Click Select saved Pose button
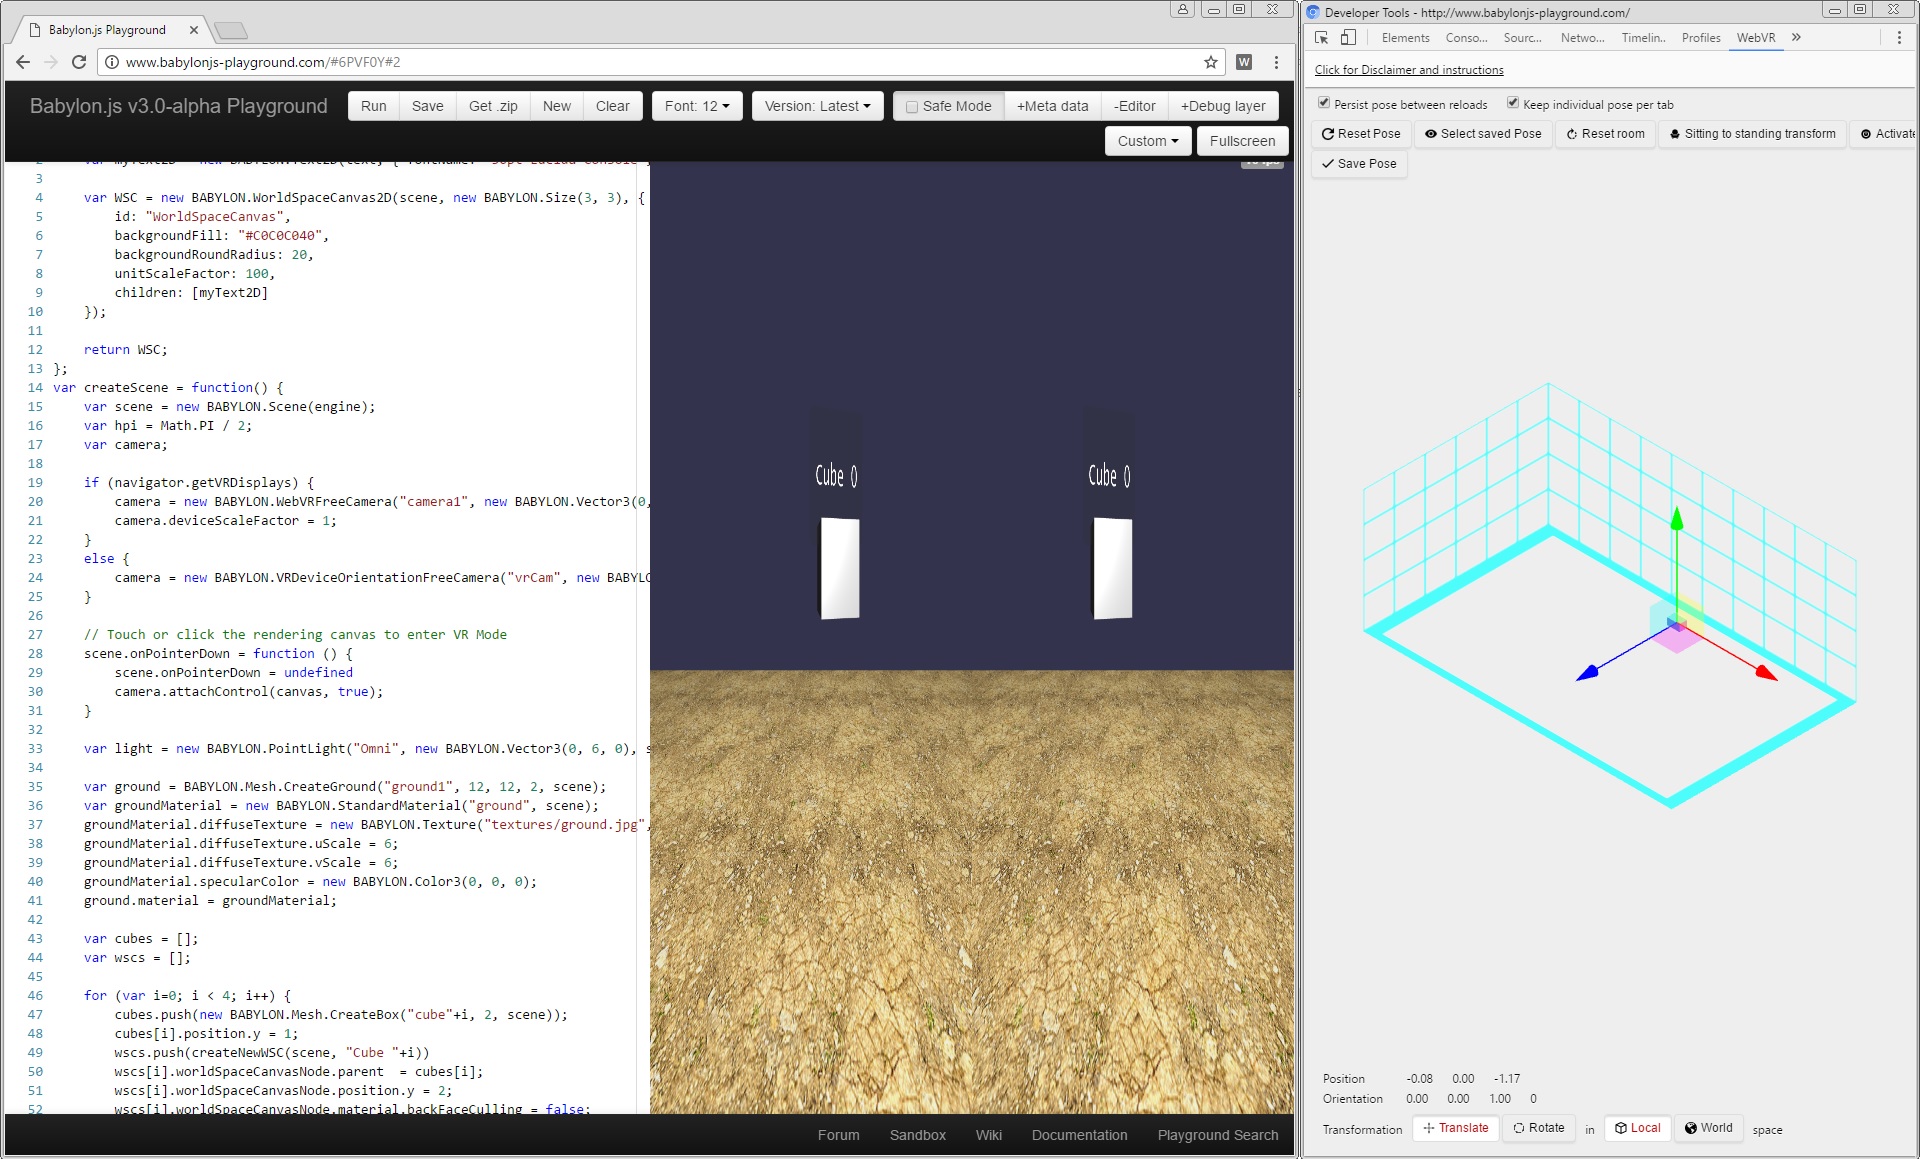The width and height of the screenshot is (1920, 1159). pos(1483,134)
